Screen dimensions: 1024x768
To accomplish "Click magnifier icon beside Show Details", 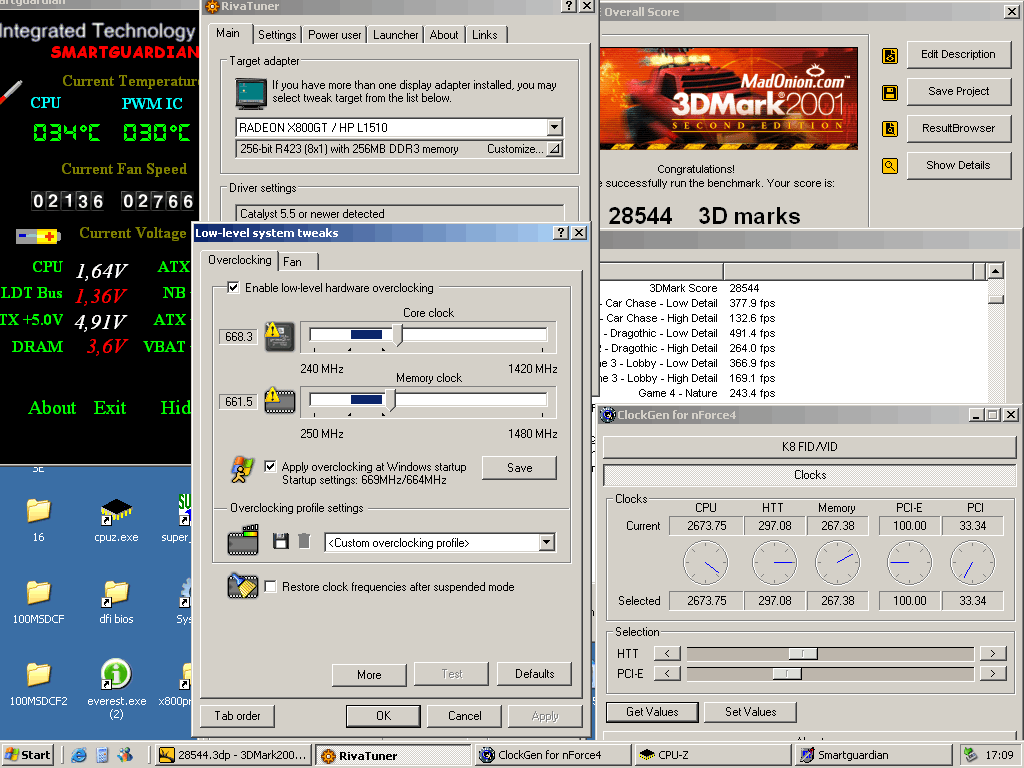I will (x=889, y=166).
